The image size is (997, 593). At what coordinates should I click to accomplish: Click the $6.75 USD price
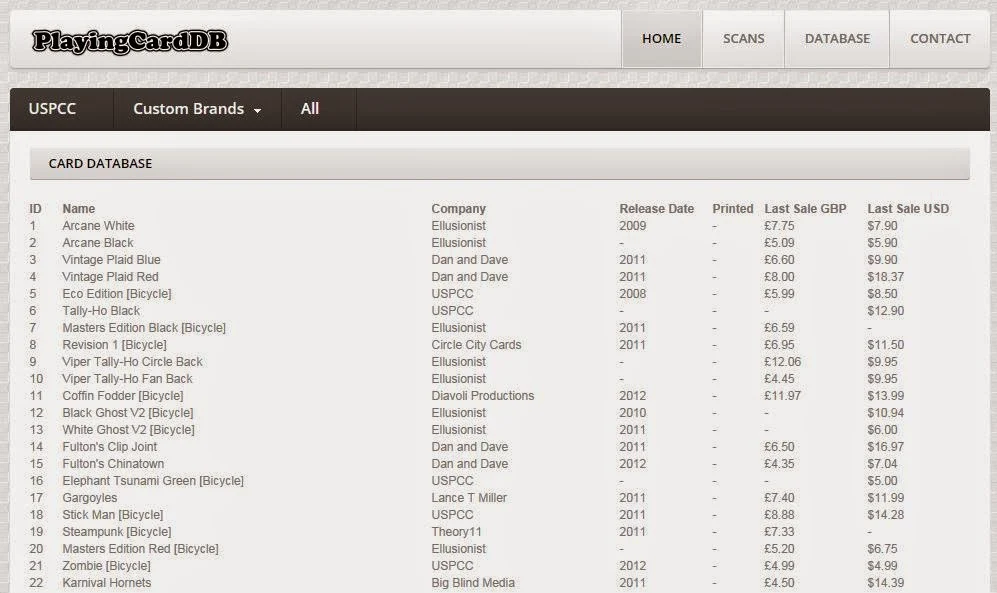883,549
